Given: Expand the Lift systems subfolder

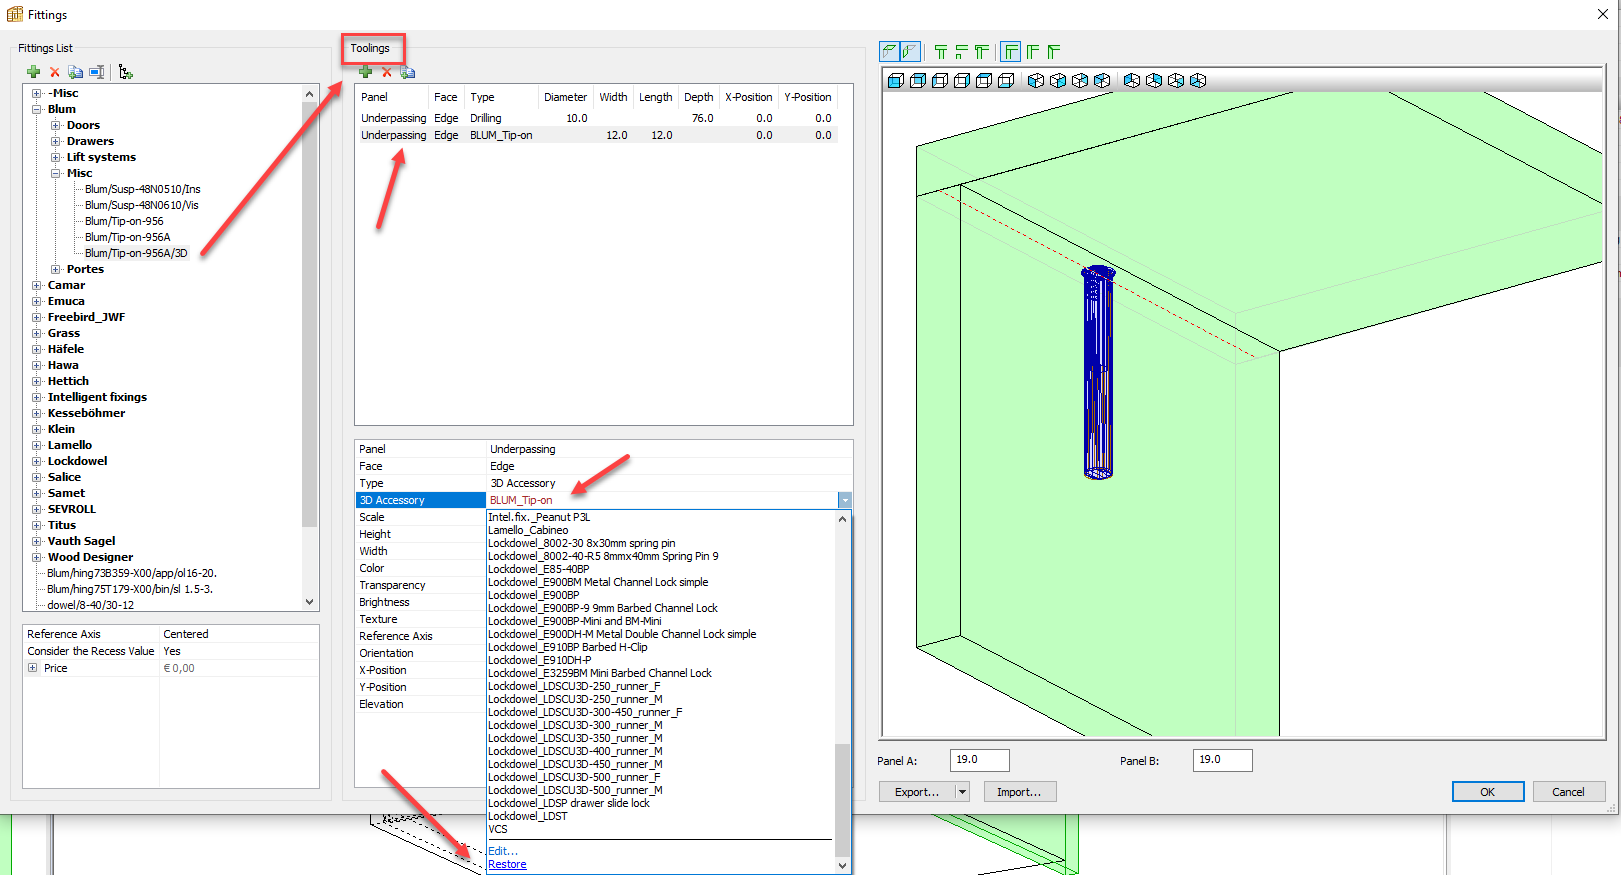Looking at the screenshot, I should point(56,157).
